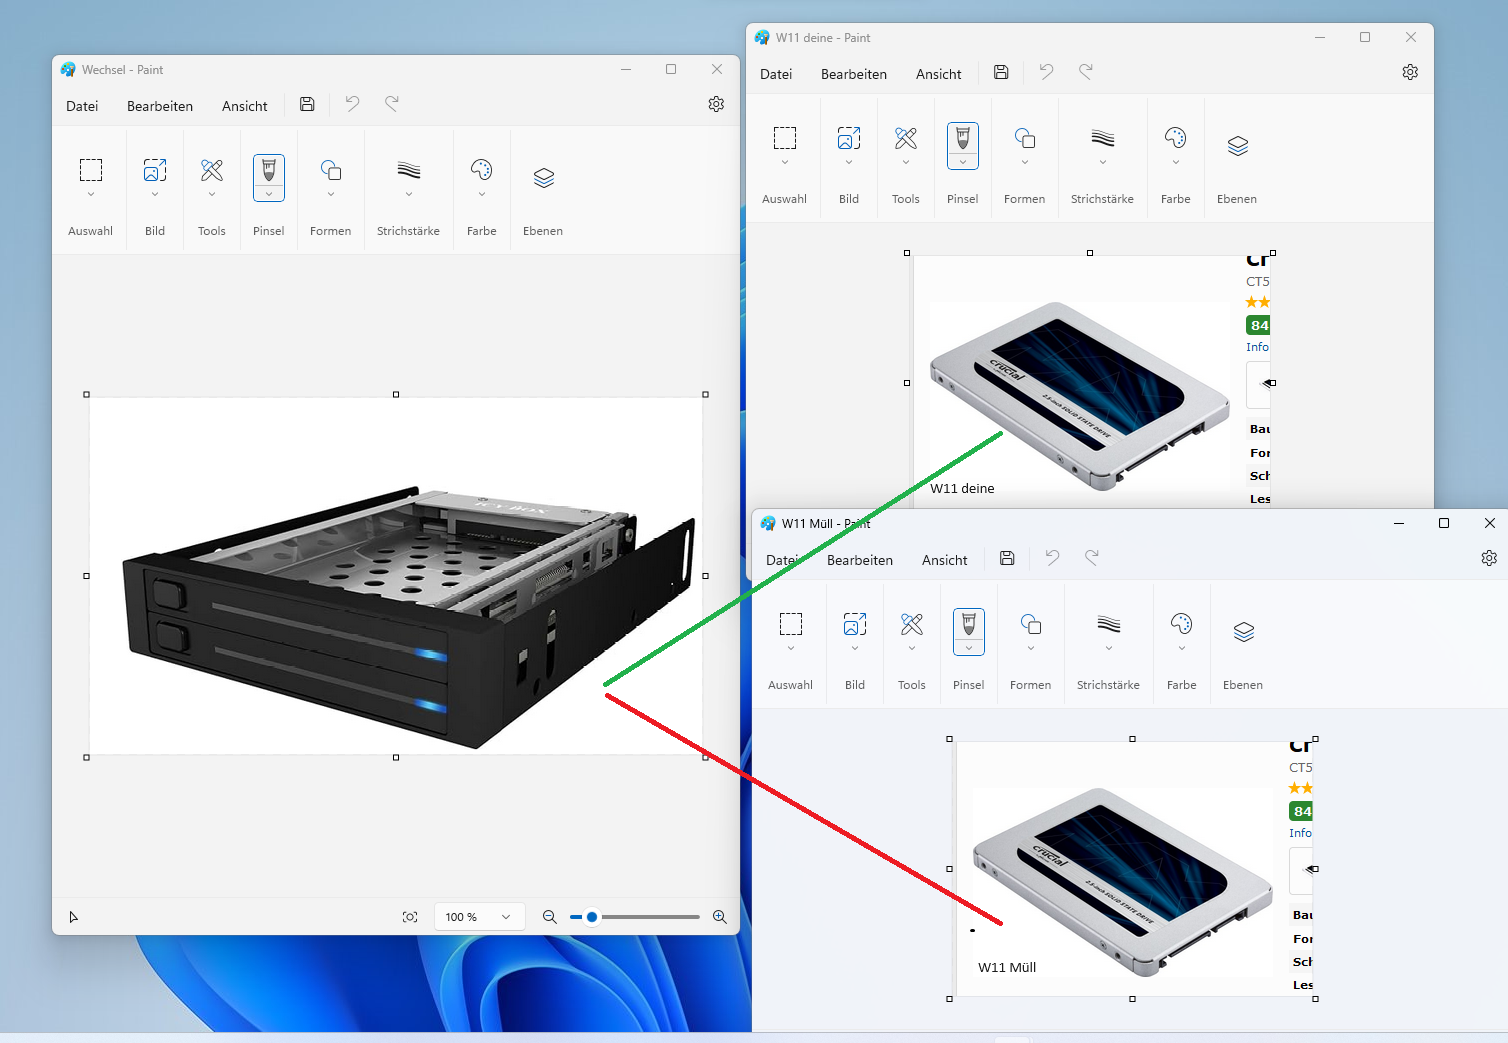Open the Datei menu in W11 deine window

coord(776,74)
